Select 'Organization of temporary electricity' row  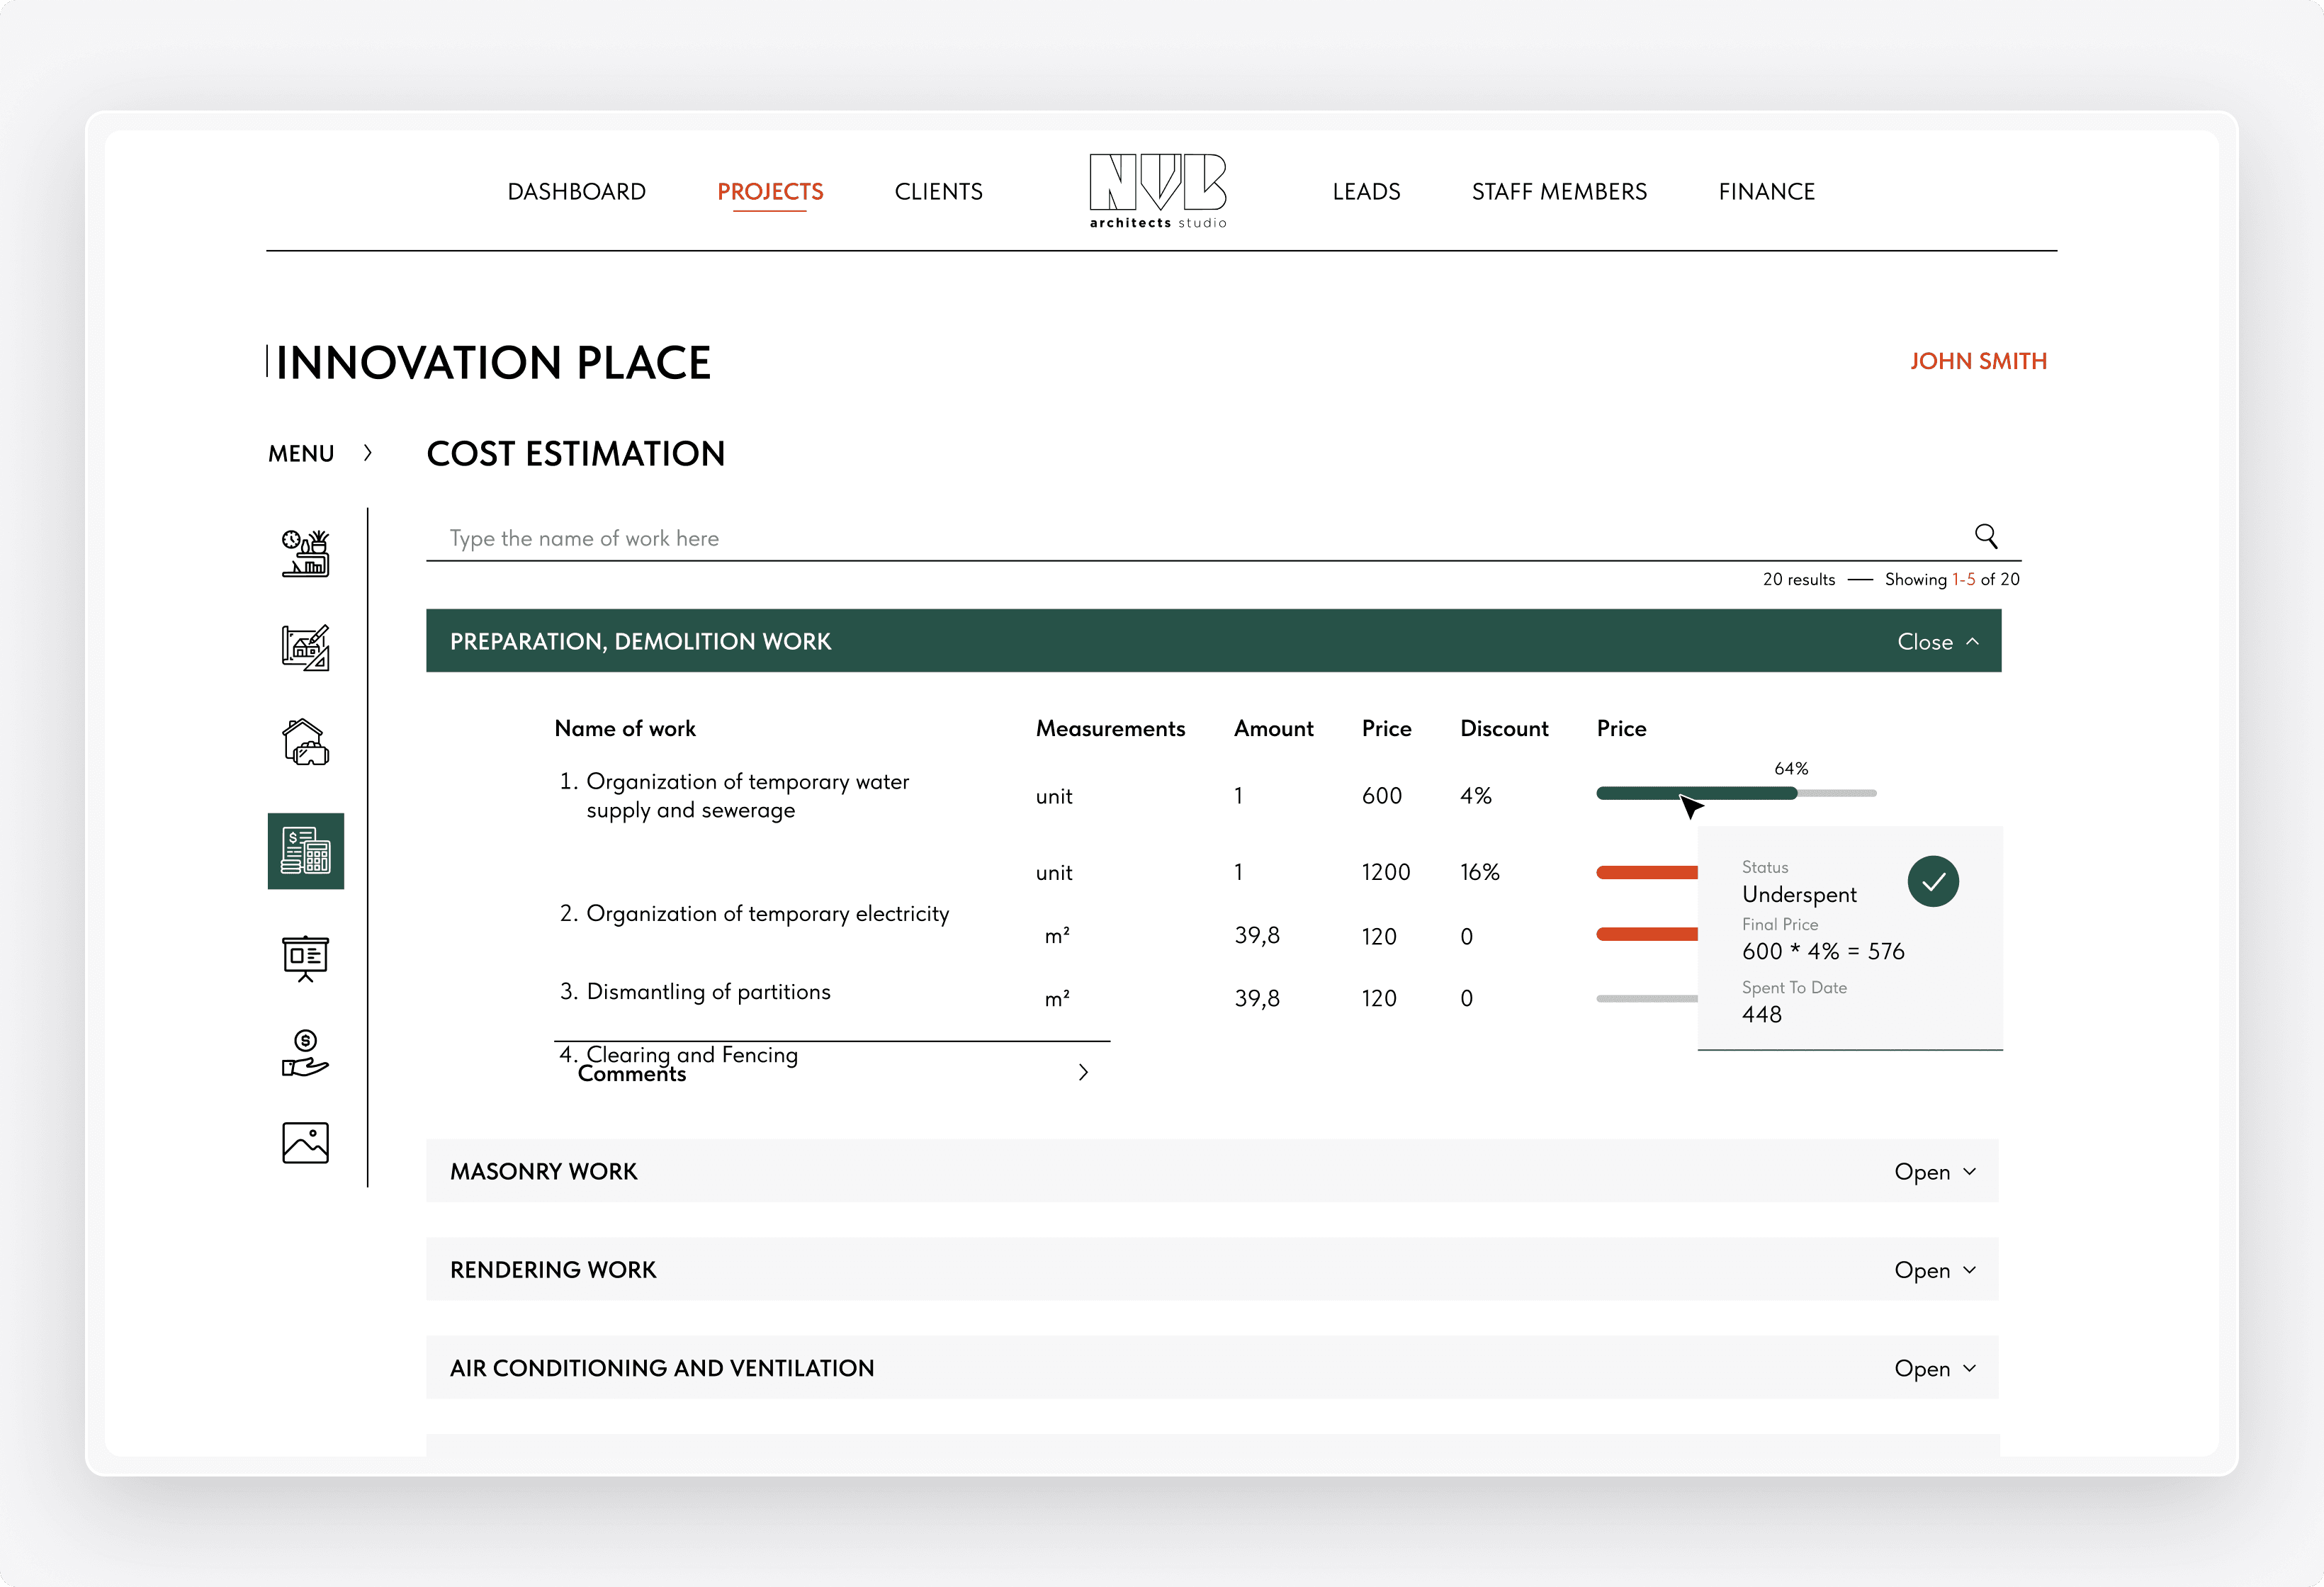pyautogui.click(x=754, y=913)
